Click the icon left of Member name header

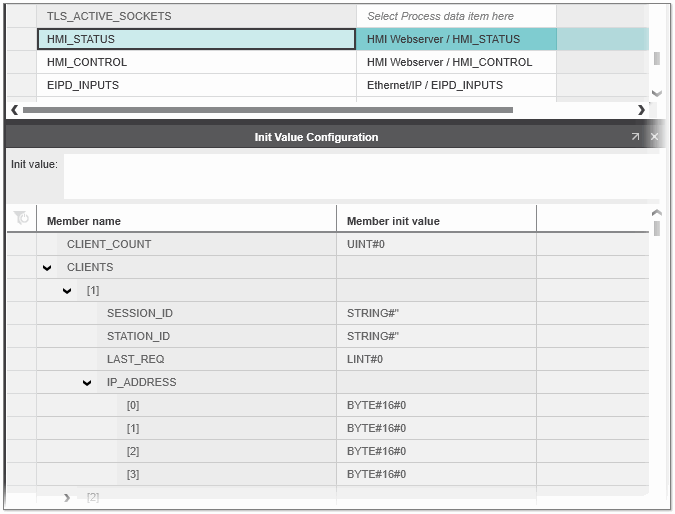[22, 219]
